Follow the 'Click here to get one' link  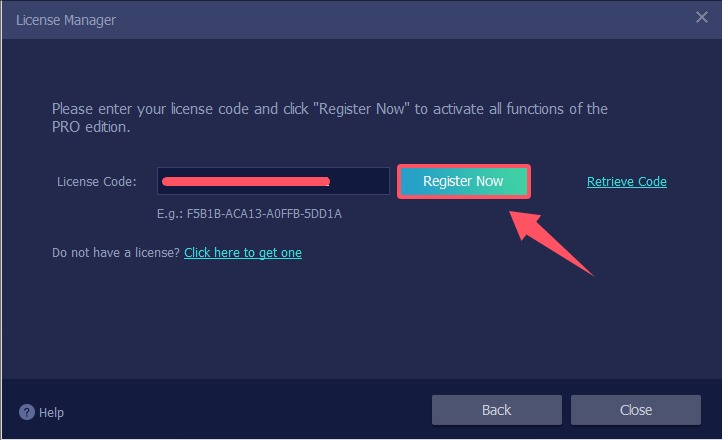(243, 252)
